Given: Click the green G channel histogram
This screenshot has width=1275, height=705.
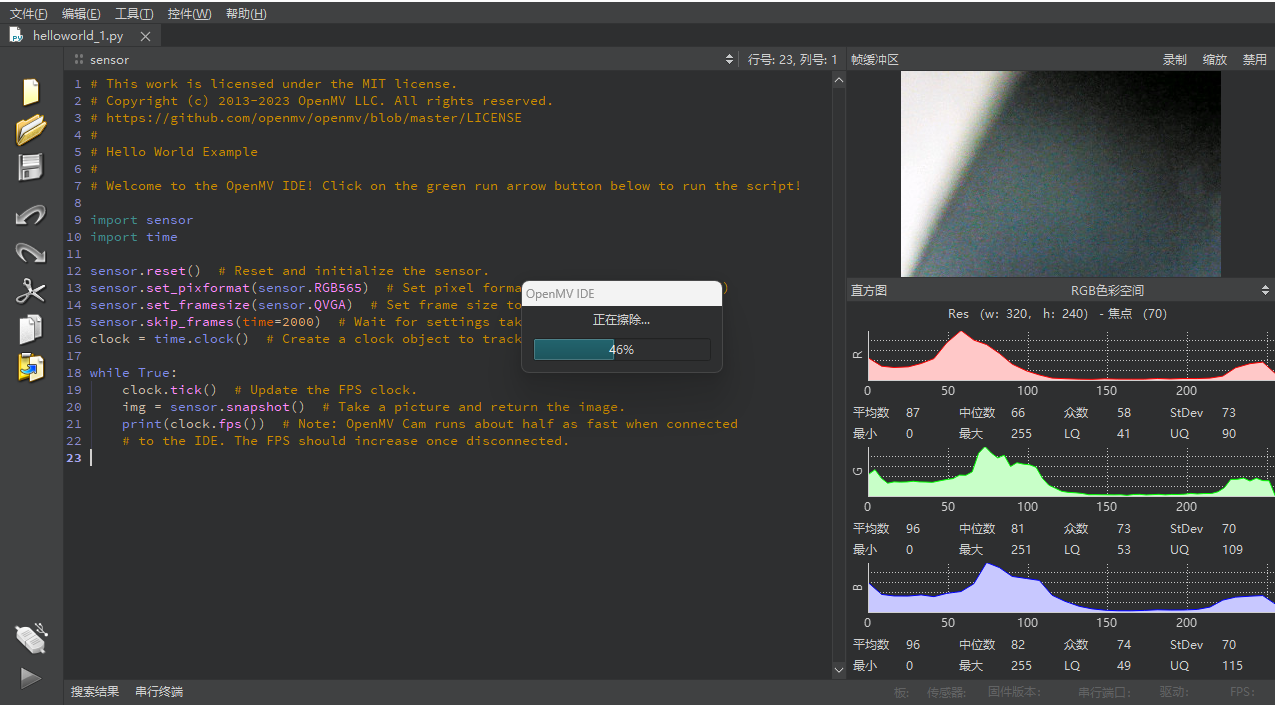Looking at the screenshot, I should pos(1071,471).
